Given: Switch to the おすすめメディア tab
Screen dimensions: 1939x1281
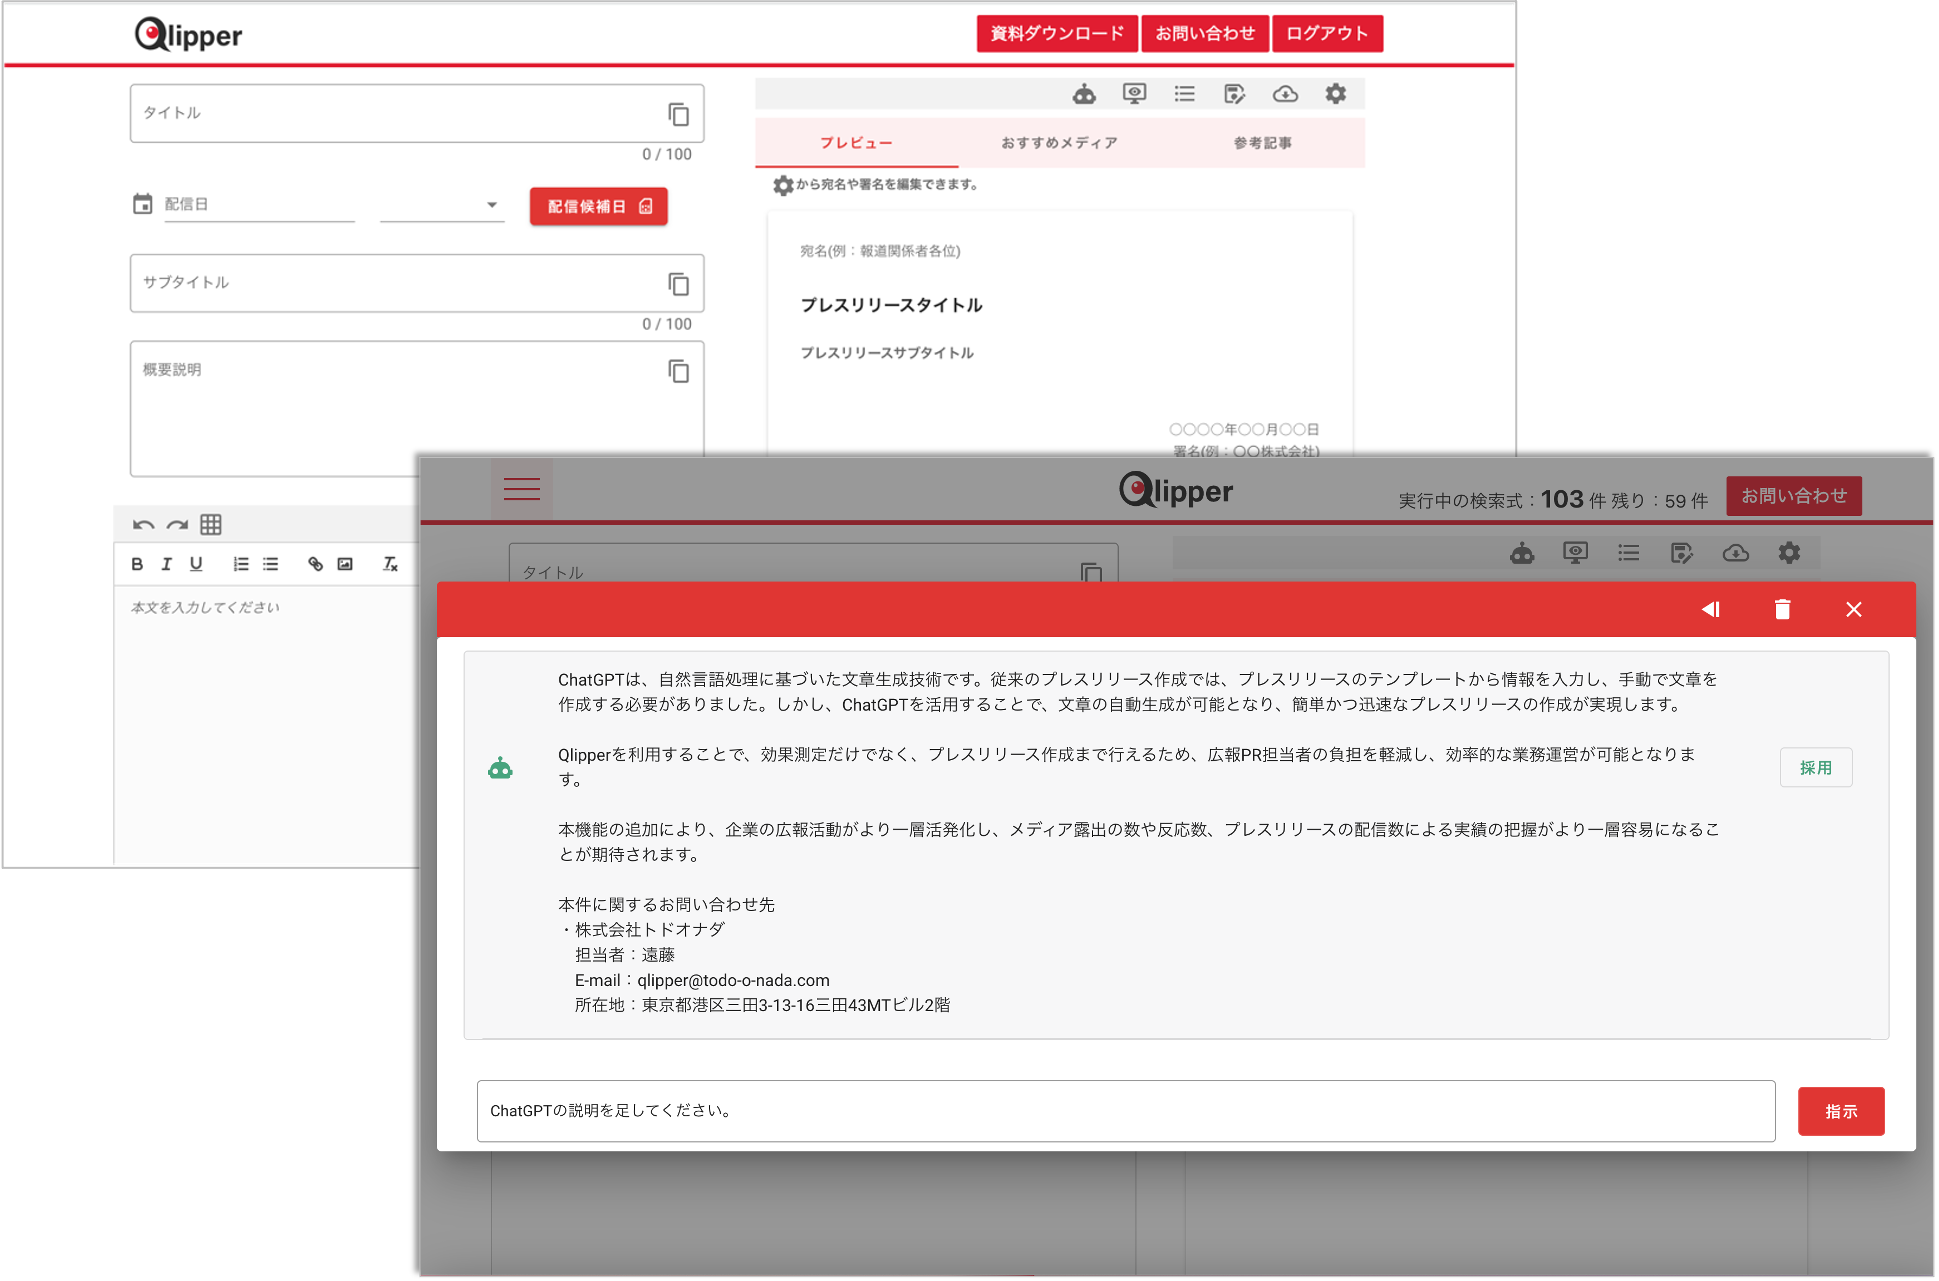Looking at the screenshot, I should tap(1059, 143).
